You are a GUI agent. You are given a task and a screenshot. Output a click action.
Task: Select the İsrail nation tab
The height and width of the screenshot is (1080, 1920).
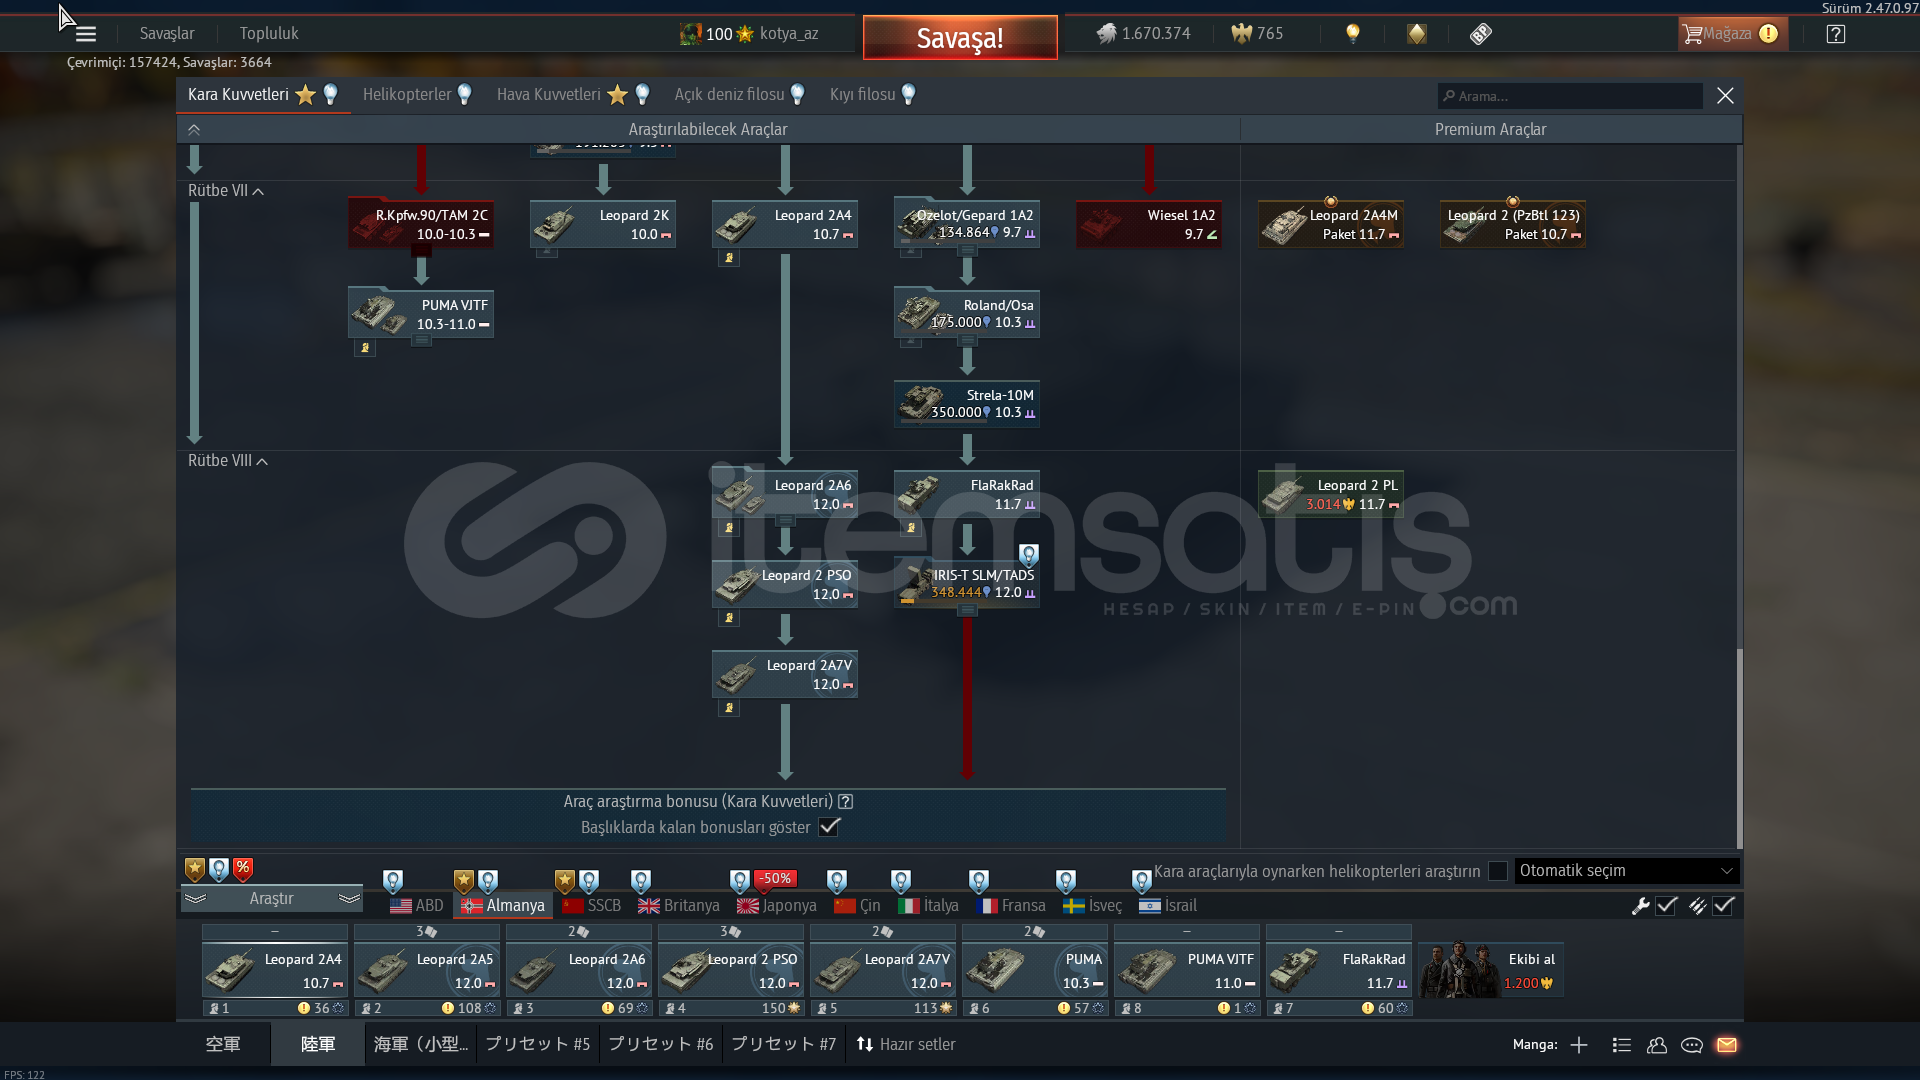pos(1168,905)
